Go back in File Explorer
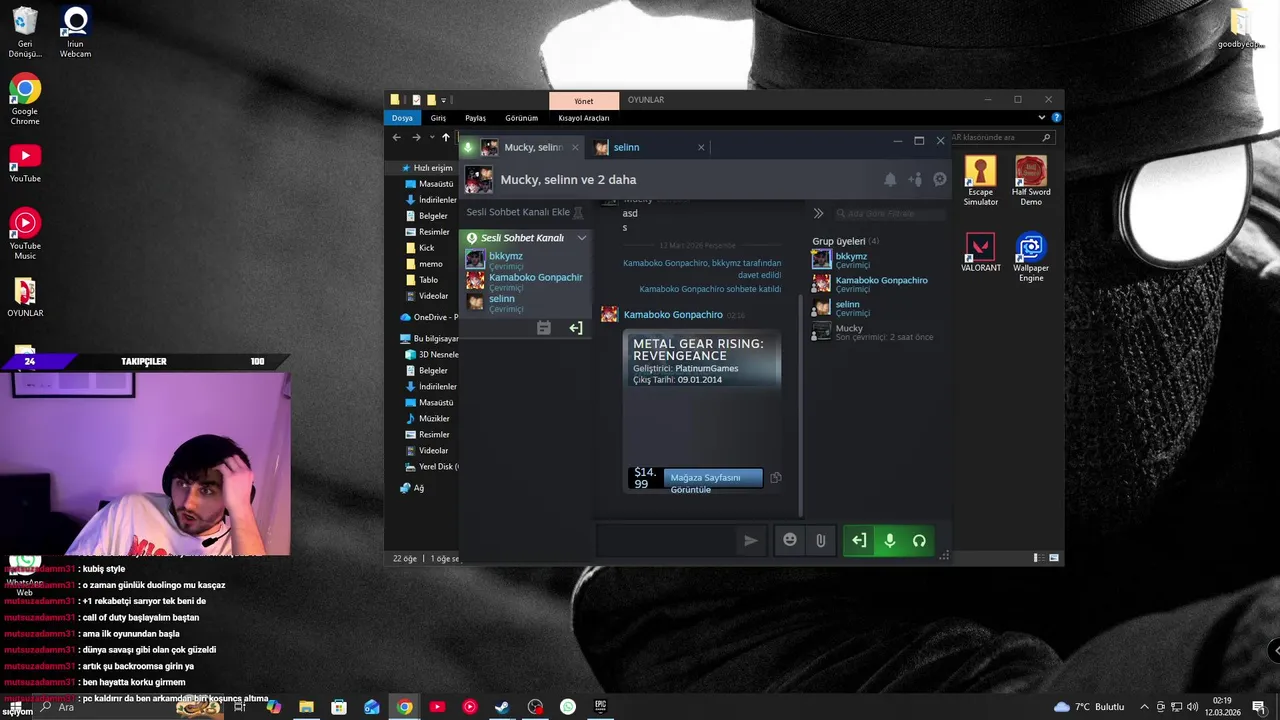Image resolution: width=1280 pixels, height=720 pixels. 397,137
